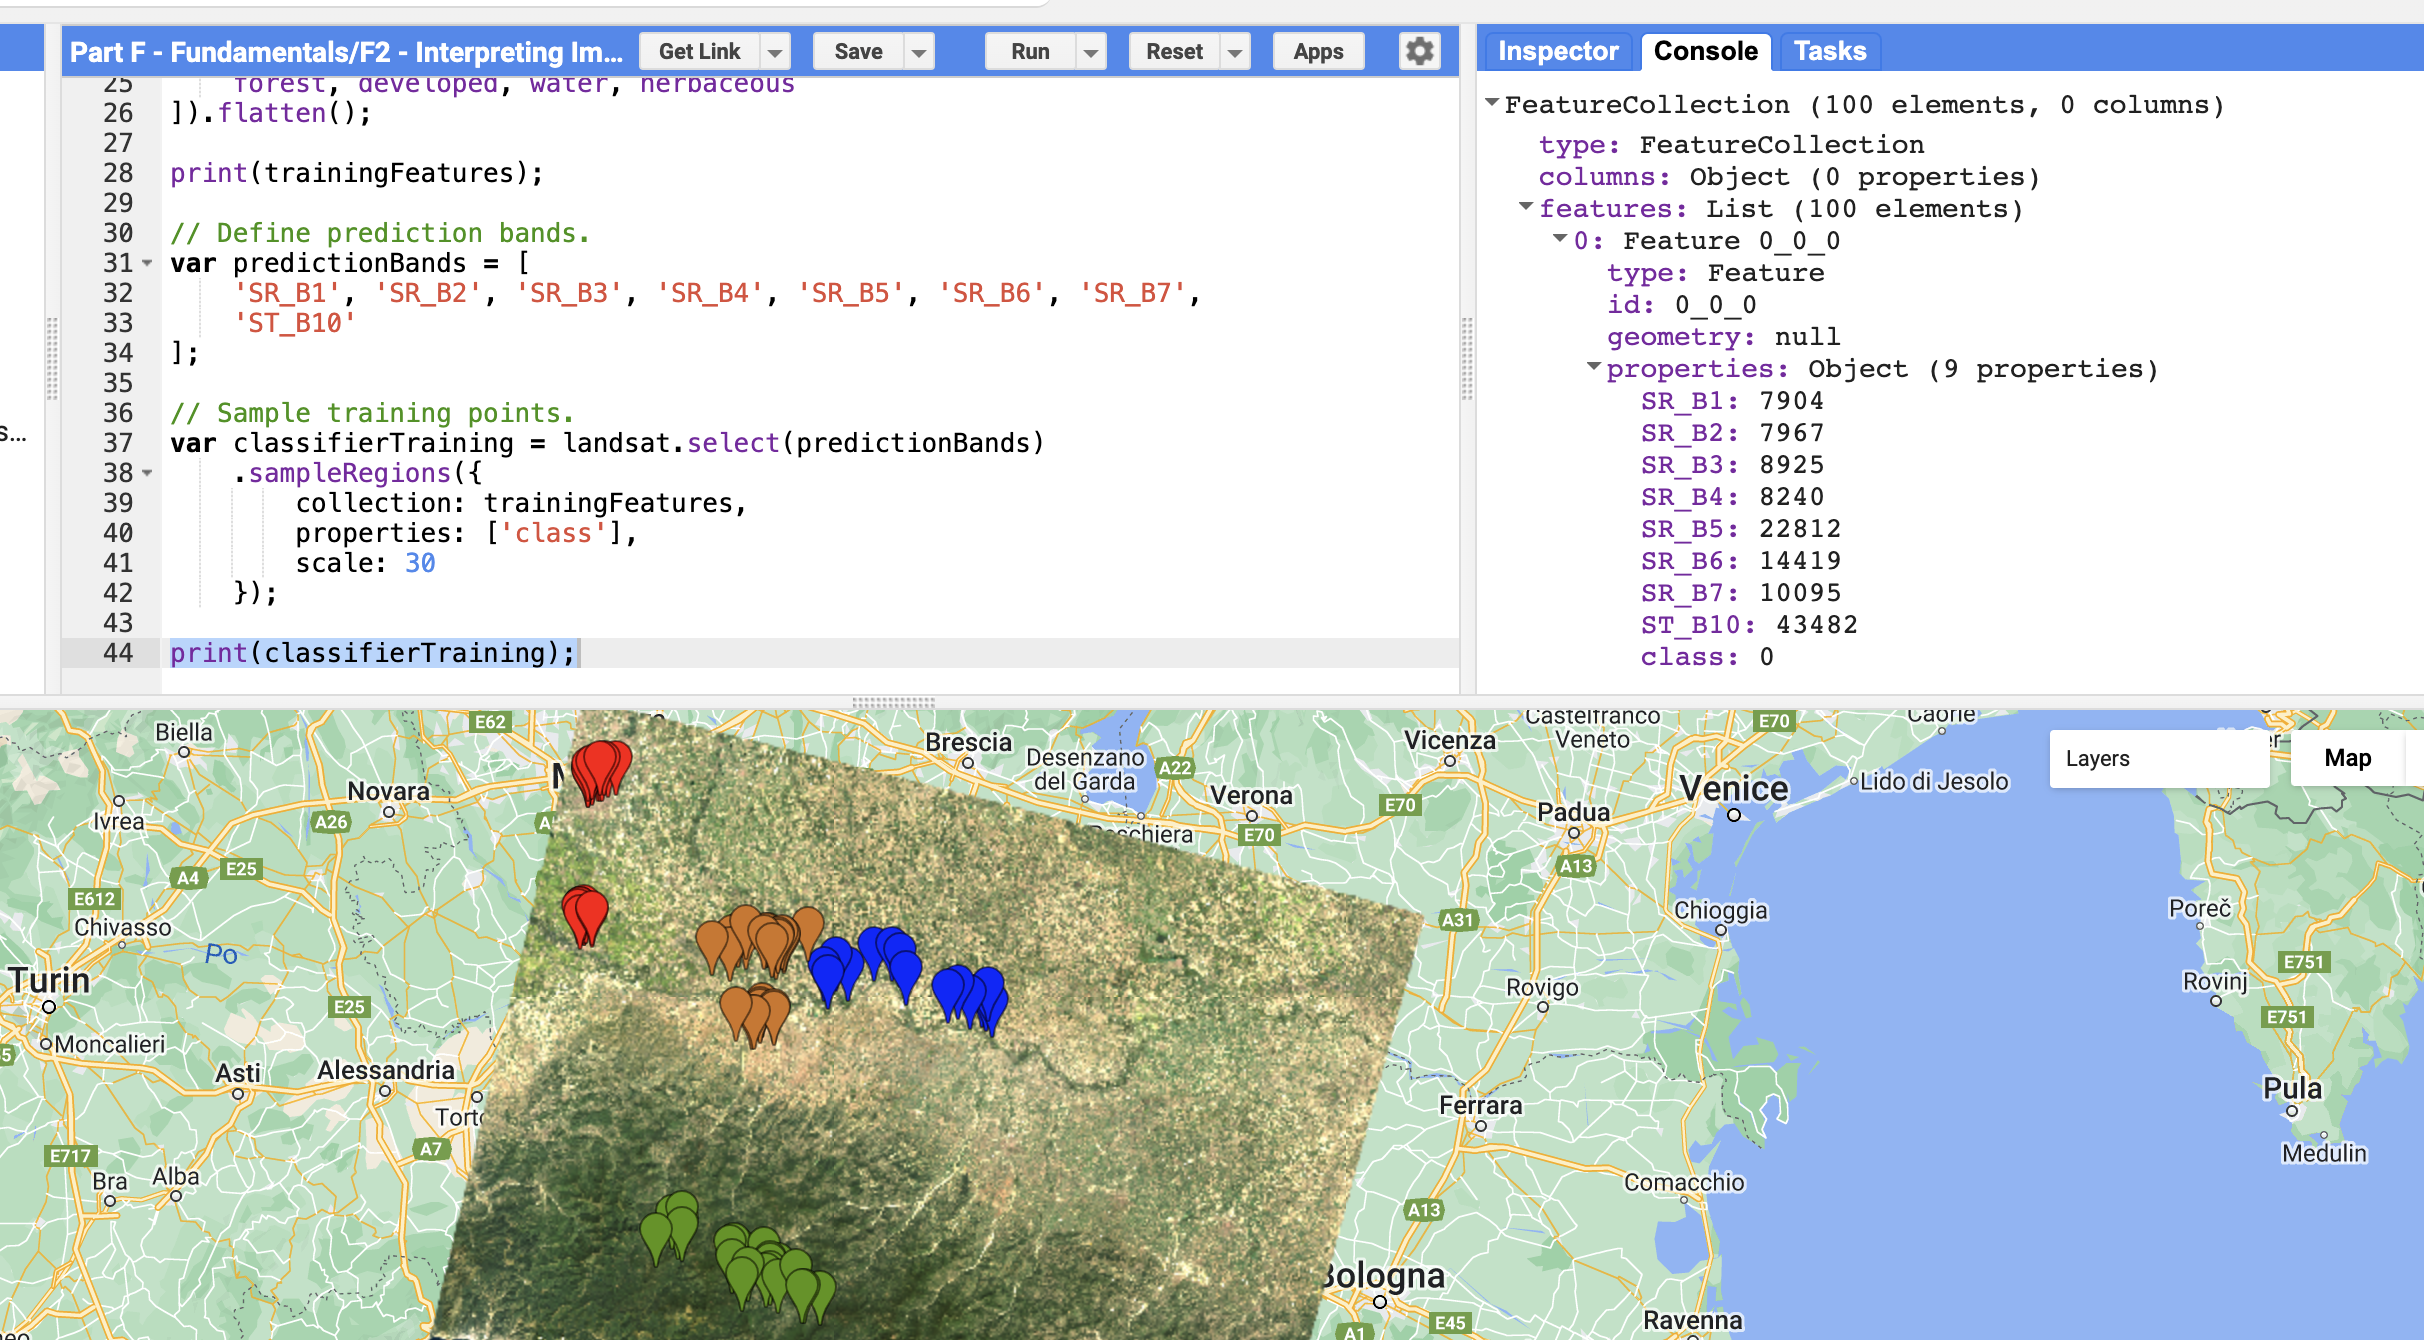This screenshot has height=1340, width=2424.
Task: Collapse Feature 0_0_0 in the Console
Action: [x=1558, y=239]
